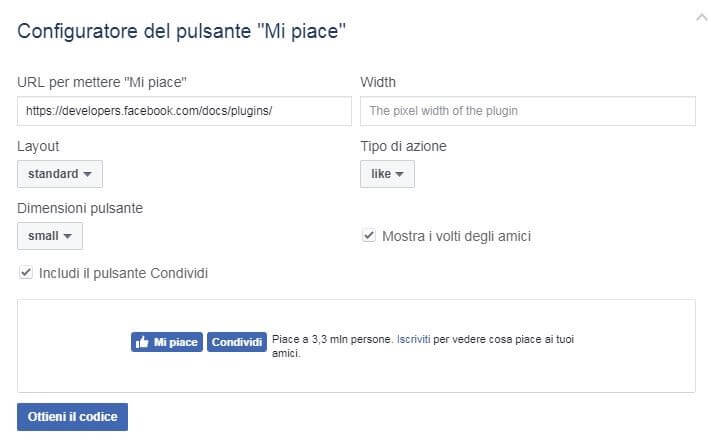This screenshot has height=444, width=711.
Task: Click the Width field label
Action: point(378,81)
